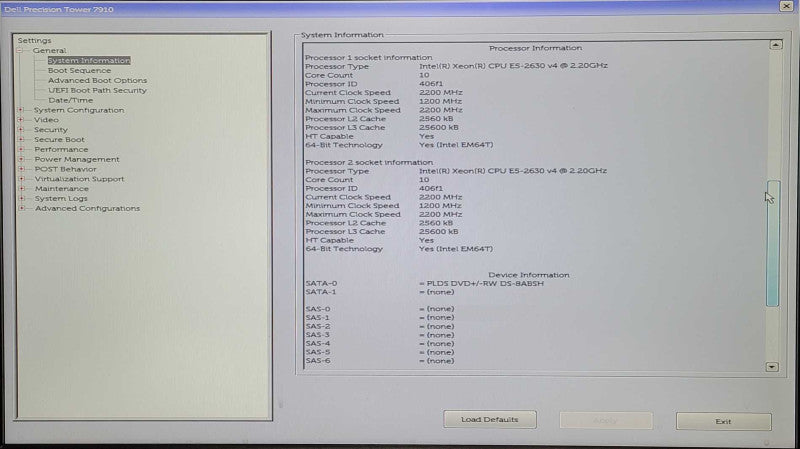Image resolution: width=800 pixels, height=449 pixels.
Task: Expand the Virtualization Support node
Action: point(21,179)
